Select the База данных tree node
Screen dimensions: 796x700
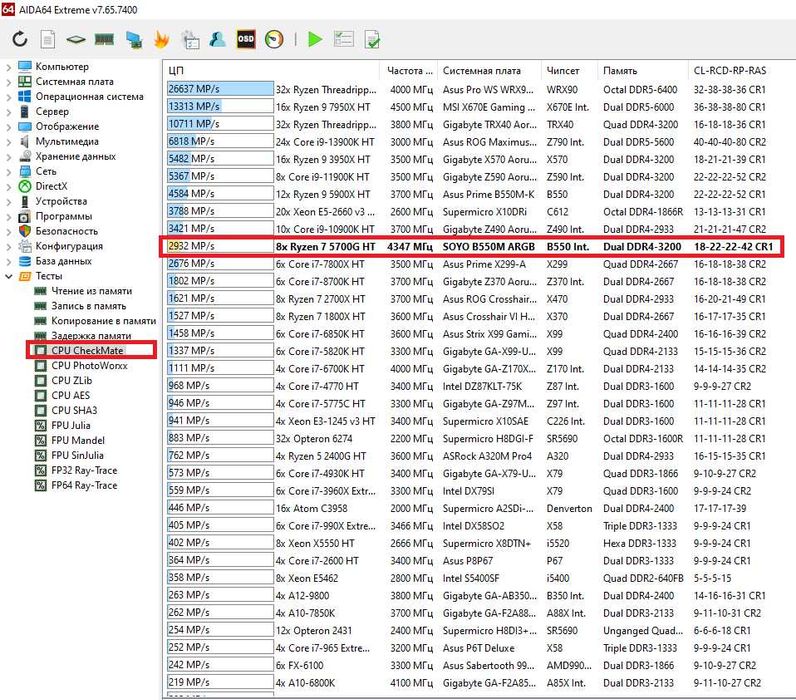click(x=63, y=261)
